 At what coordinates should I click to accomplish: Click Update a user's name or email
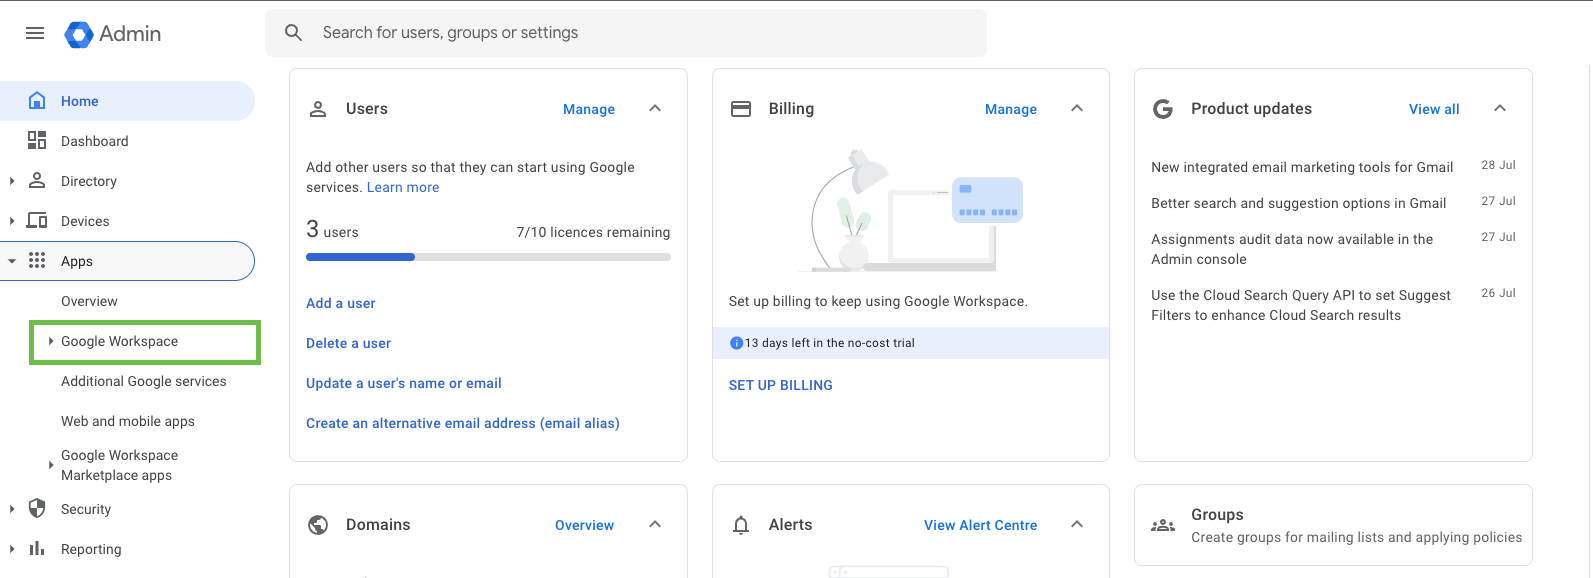click(404, 383)
